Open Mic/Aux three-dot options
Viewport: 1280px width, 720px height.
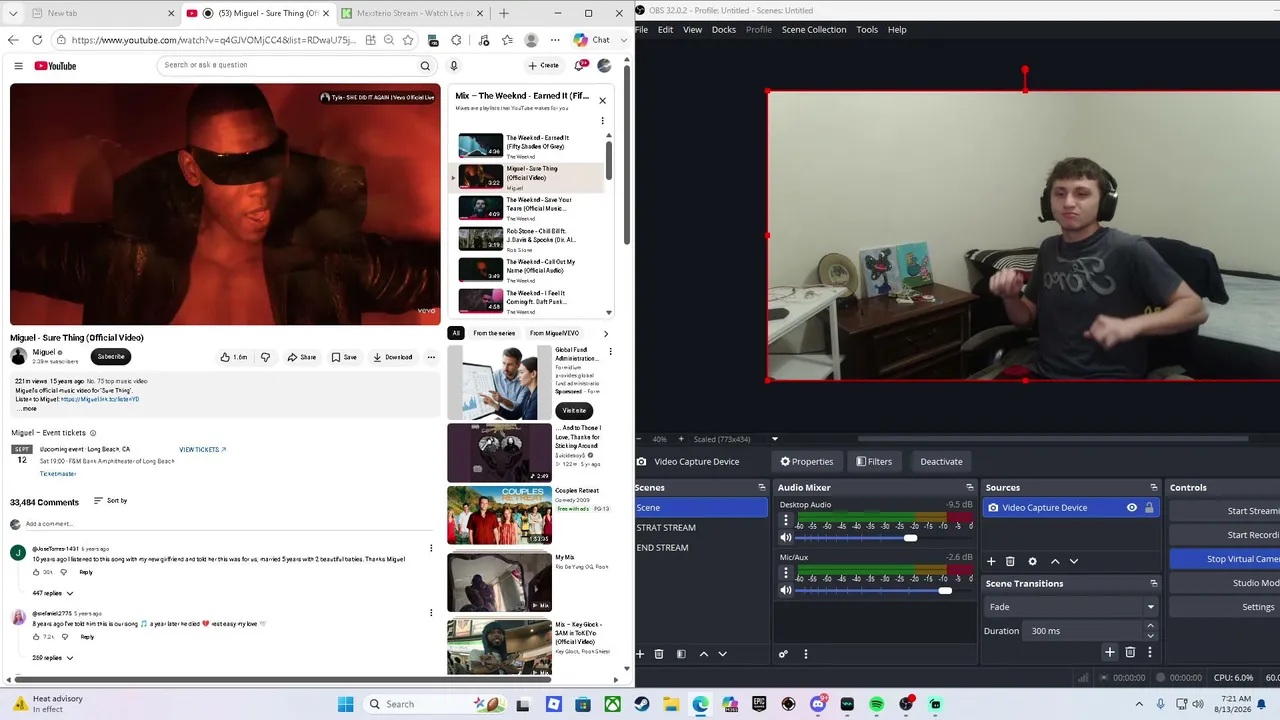tap(786, 573)
